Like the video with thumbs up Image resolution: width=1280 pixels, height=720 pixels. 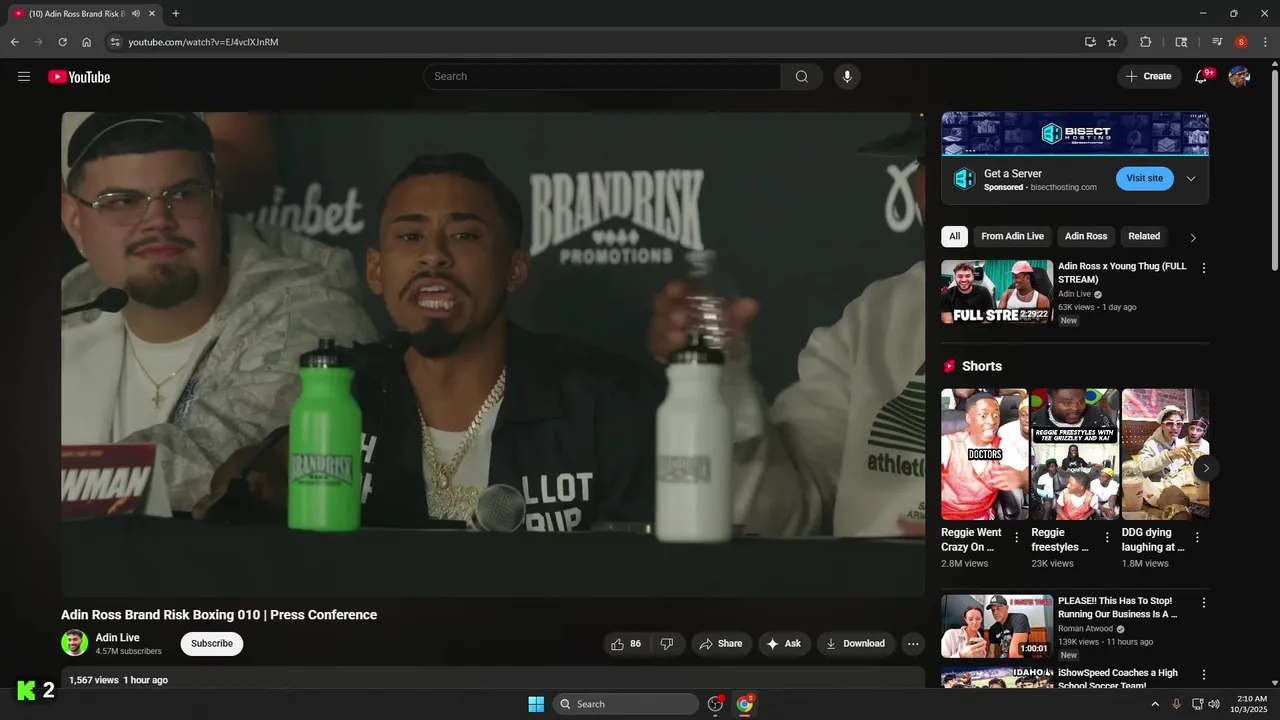[x=626, y=644]
